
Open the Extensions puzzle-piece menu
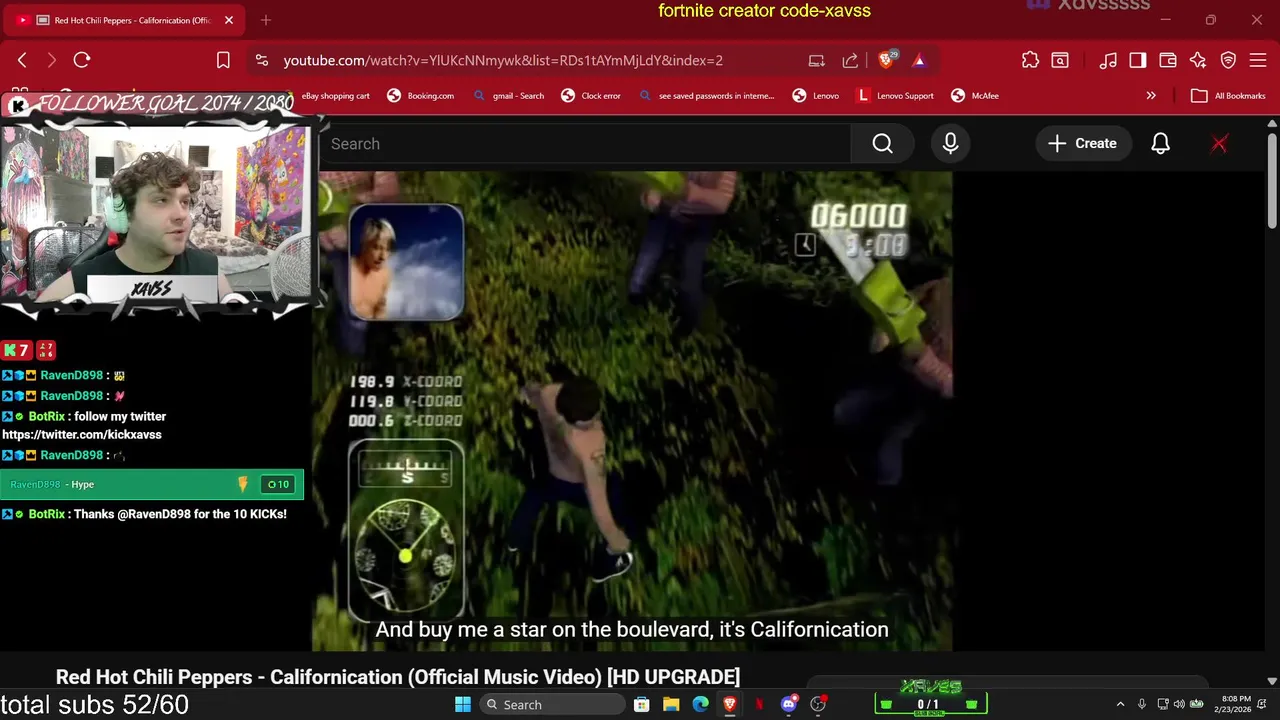click(x=1030, y=60)
